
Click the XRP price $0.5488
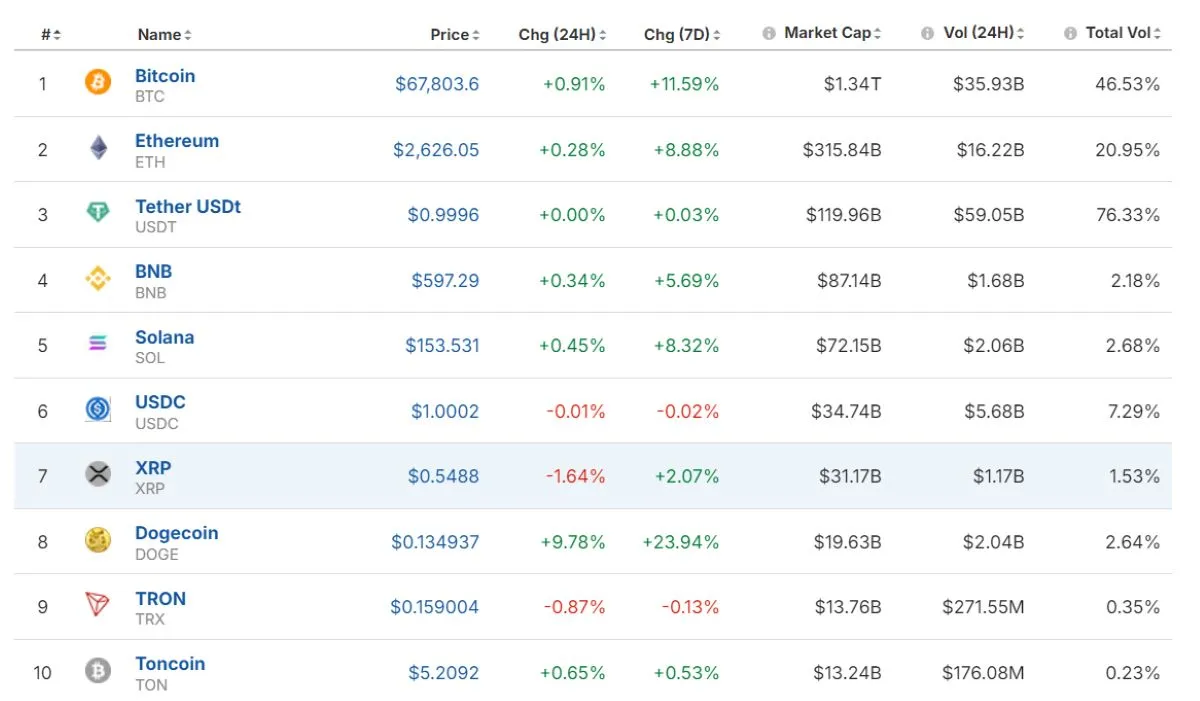pos(443,477)
